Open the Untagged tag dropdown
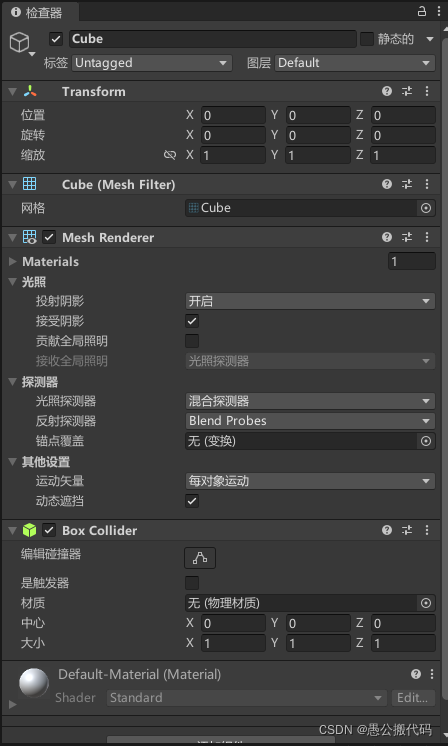Viewport: 448px width, 746px height. [x=152, y=63]
